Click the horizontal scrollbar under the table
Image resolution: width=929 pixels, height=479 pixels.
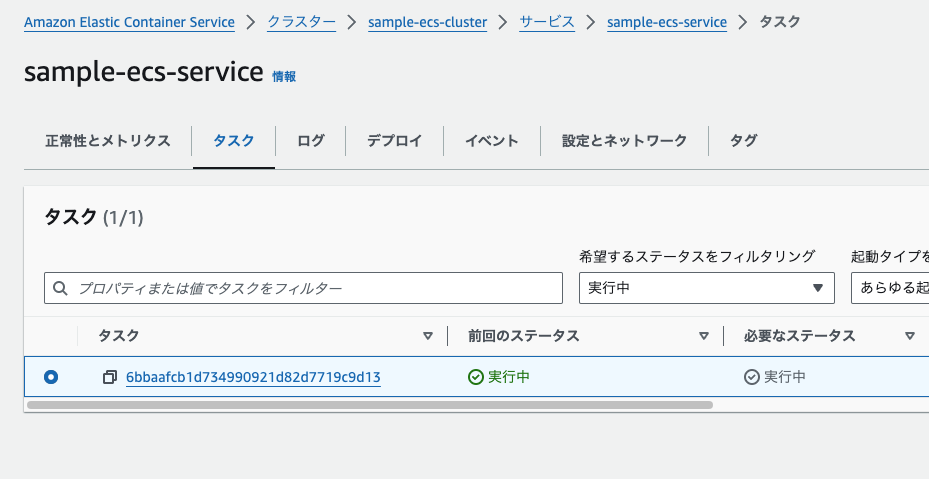pyautogui.click(x=370, y=405)
